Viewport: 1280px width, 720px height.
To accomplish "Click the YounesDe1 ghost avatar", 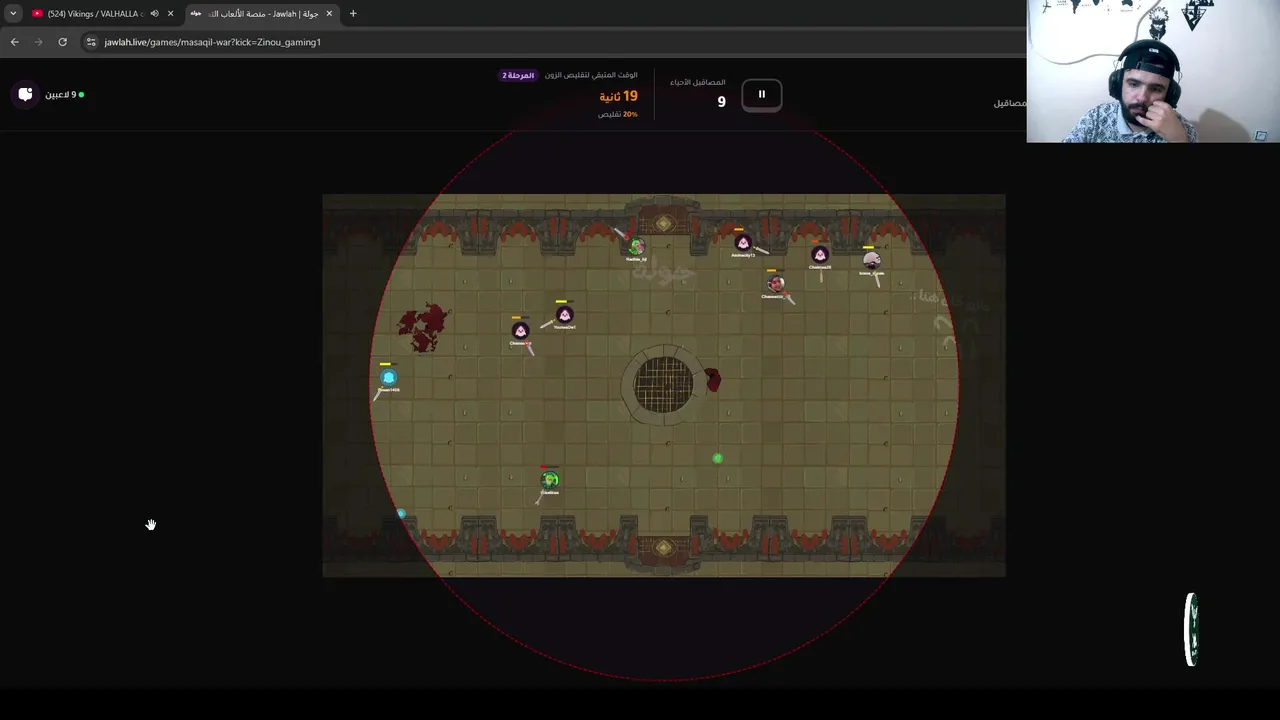I will [564, 315].
